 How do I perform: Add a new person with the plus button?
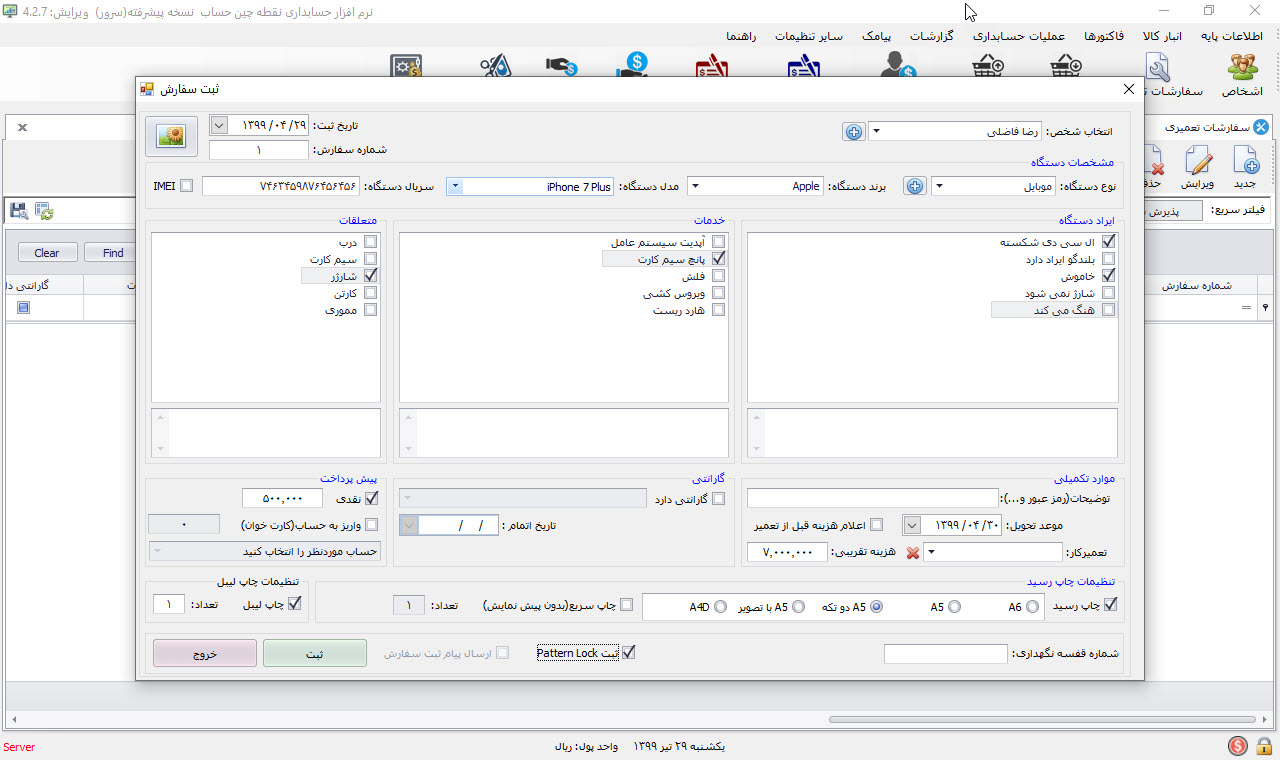click(x=853, y=132)
